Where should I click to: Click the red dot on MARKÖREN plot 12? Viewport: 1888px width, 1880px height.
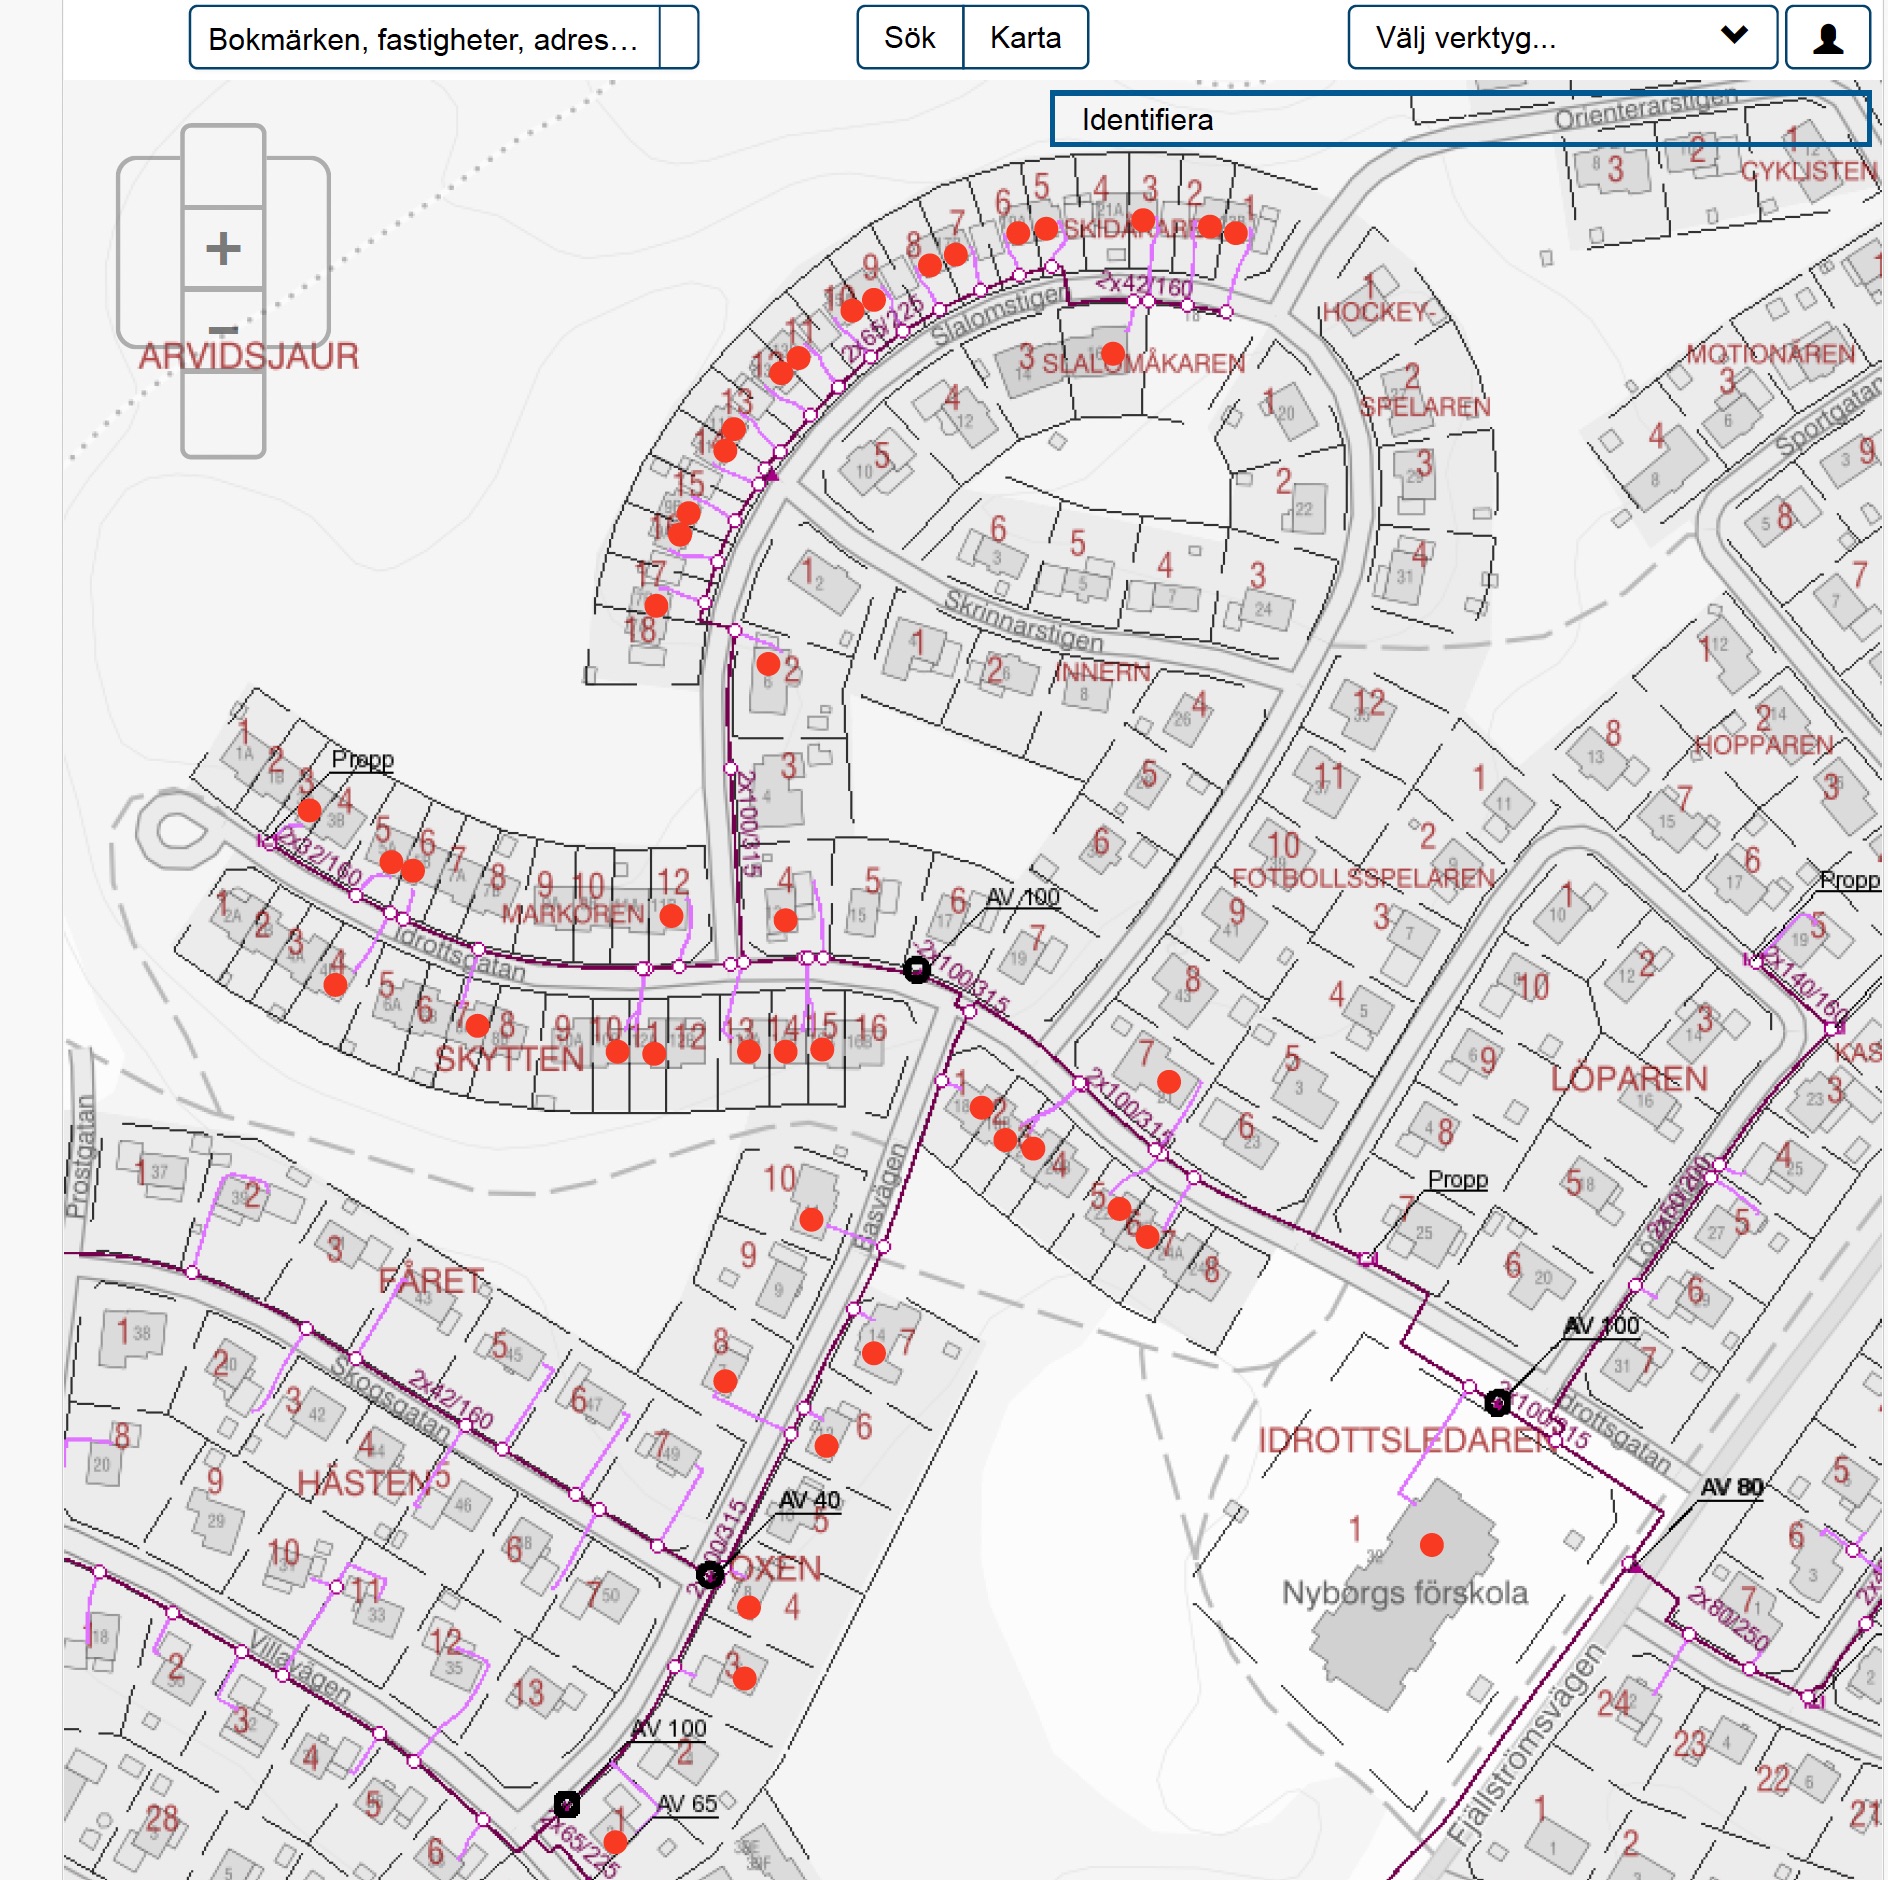[672, 915]
